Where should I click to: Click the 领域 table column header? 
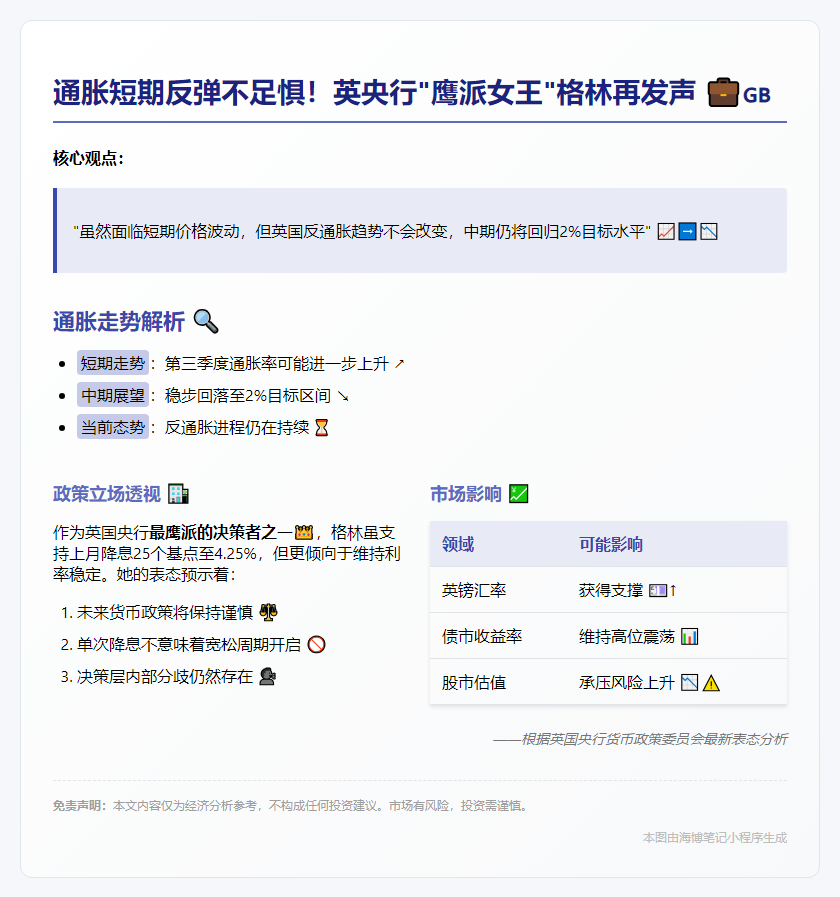tap(458, 544)
